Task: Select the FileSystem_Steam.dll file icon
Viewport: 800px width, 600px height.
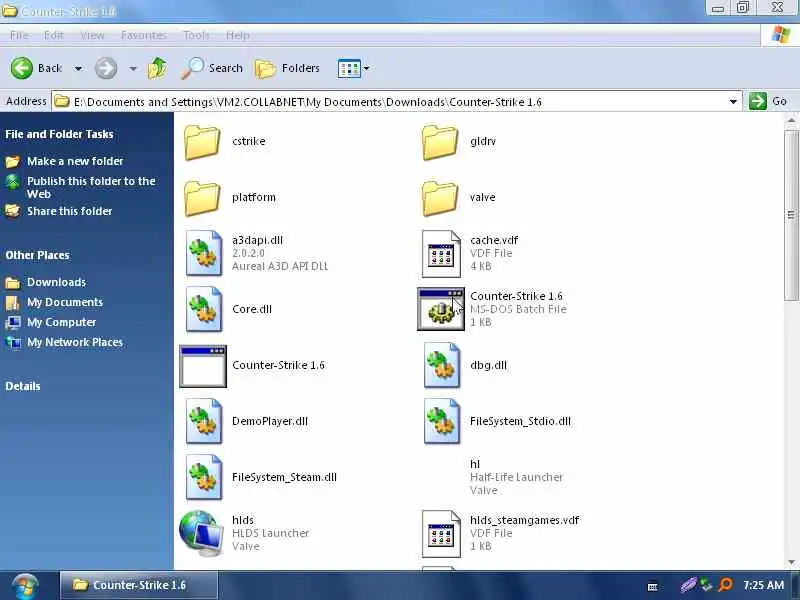Action: click(204, 478)
